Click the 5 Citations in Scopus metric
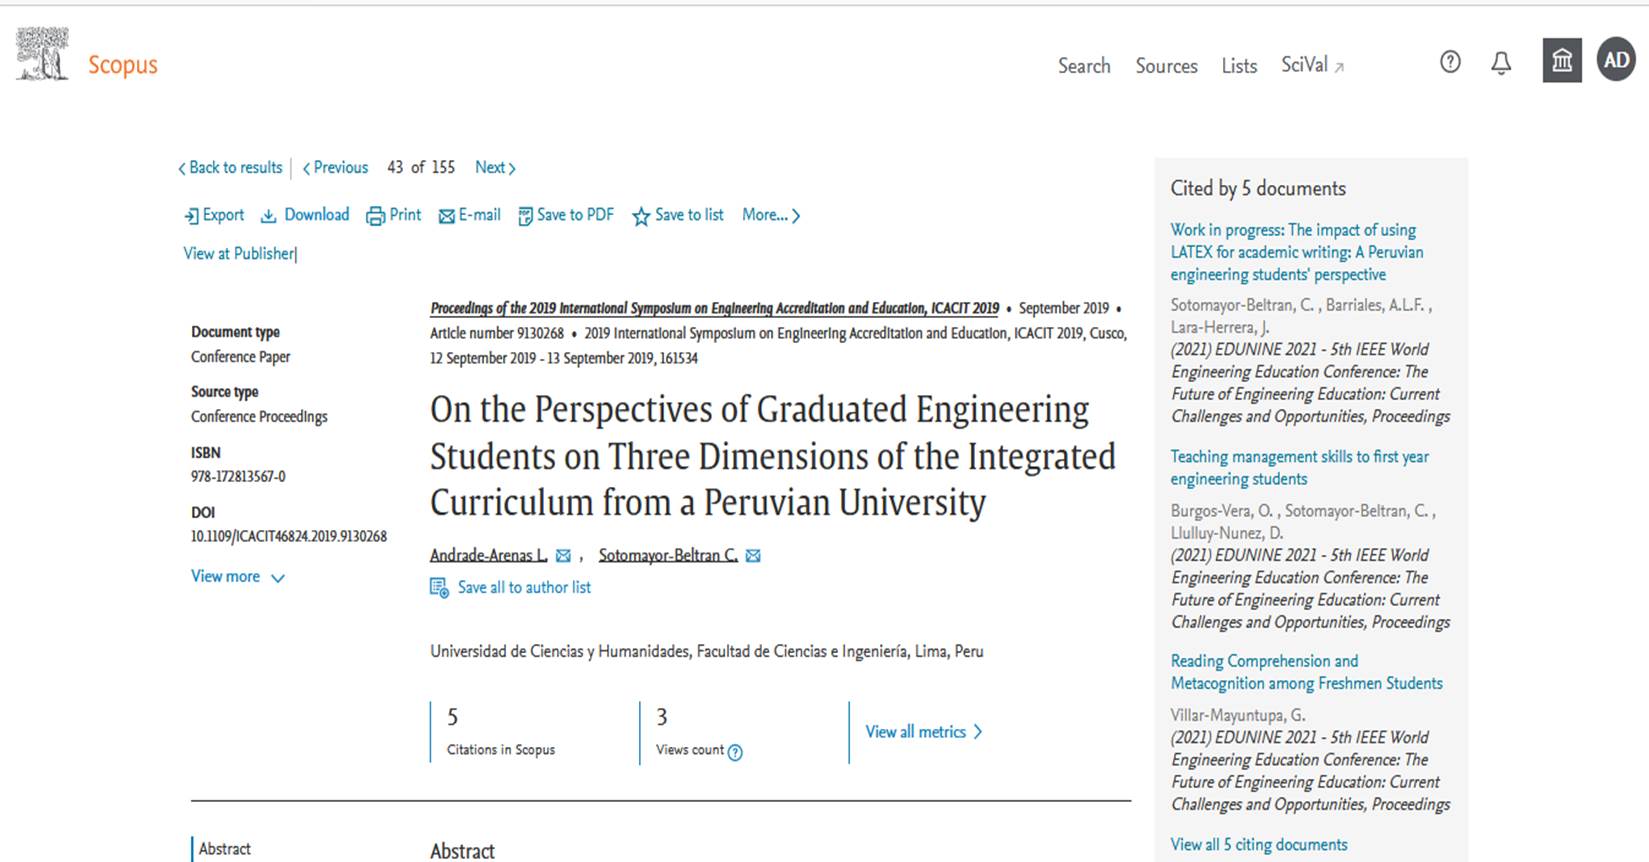This screenshot has height=862, width=1649. tap(500, 732)
